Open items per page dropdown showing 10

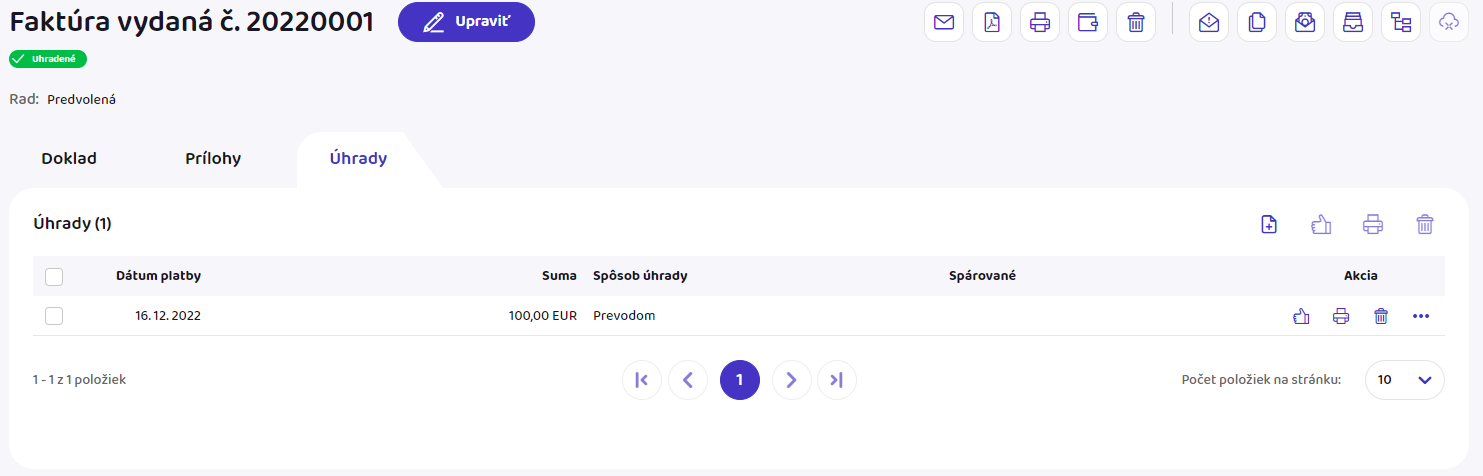1404,380
